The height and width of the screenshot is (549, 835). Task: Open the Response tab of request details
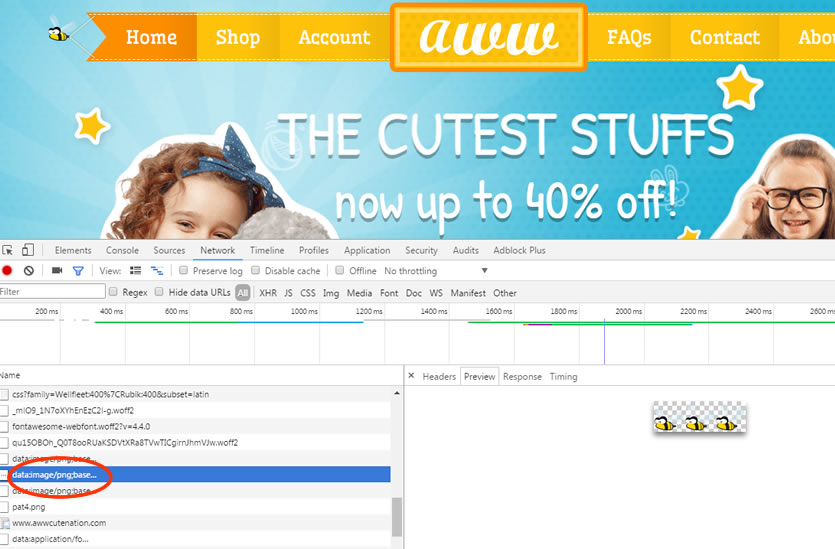[522, 376]
